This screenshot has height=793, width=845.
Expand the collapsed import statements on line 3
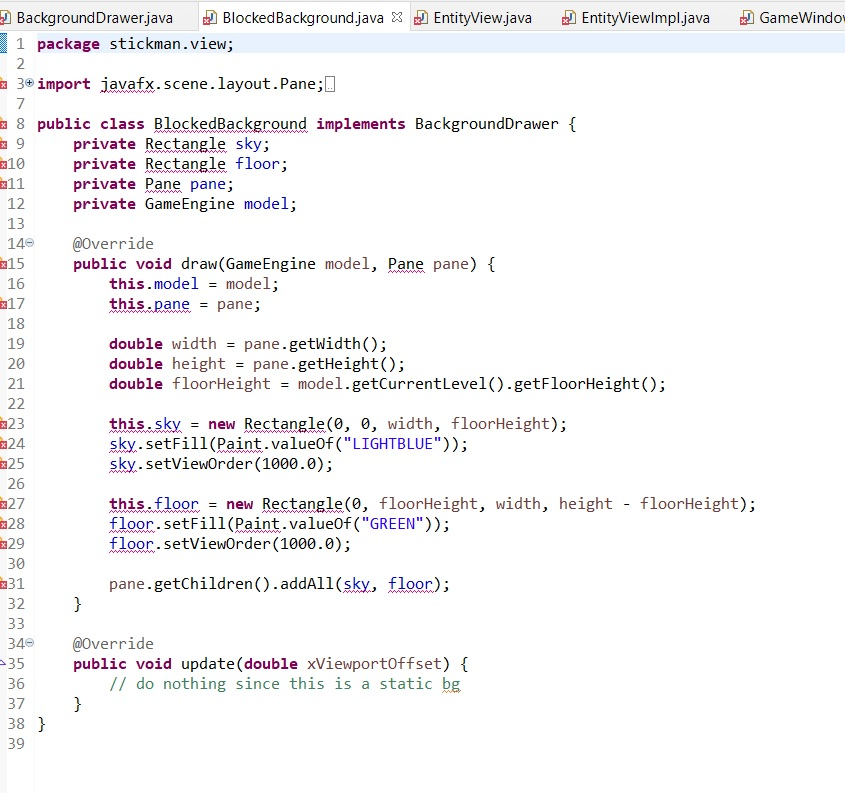tap(28, 84)
